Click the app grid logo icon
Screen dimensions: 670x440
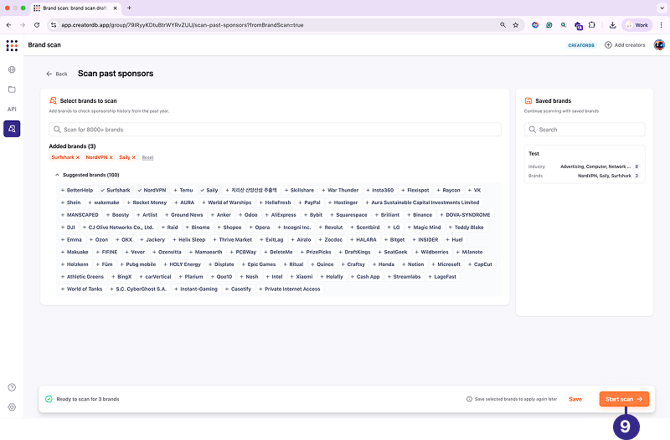12,45
